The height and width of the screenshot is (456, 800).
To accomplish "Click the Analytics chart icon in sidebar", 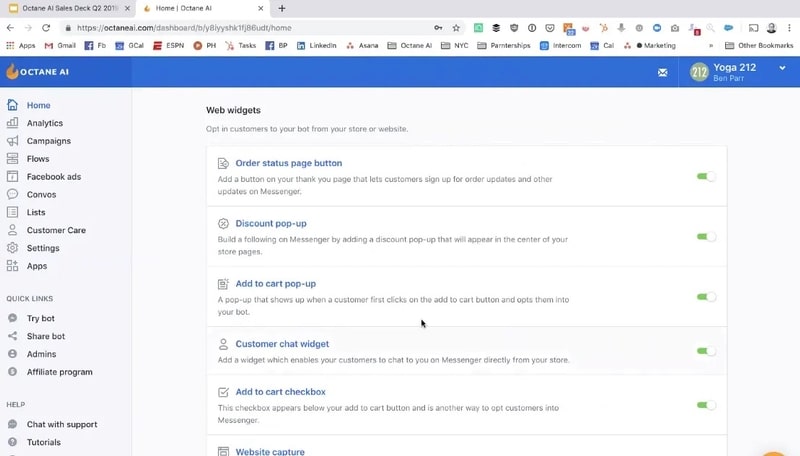I will [x=13, y=123].
